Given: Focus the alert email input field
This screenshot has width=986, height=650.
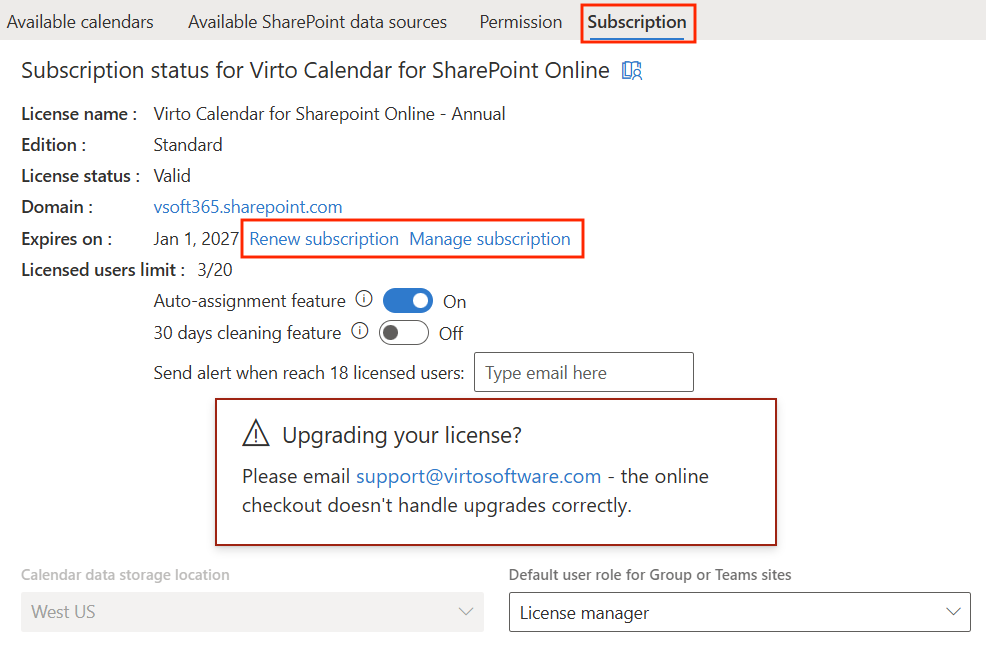Looking at the screenshot, I should 583,373.
